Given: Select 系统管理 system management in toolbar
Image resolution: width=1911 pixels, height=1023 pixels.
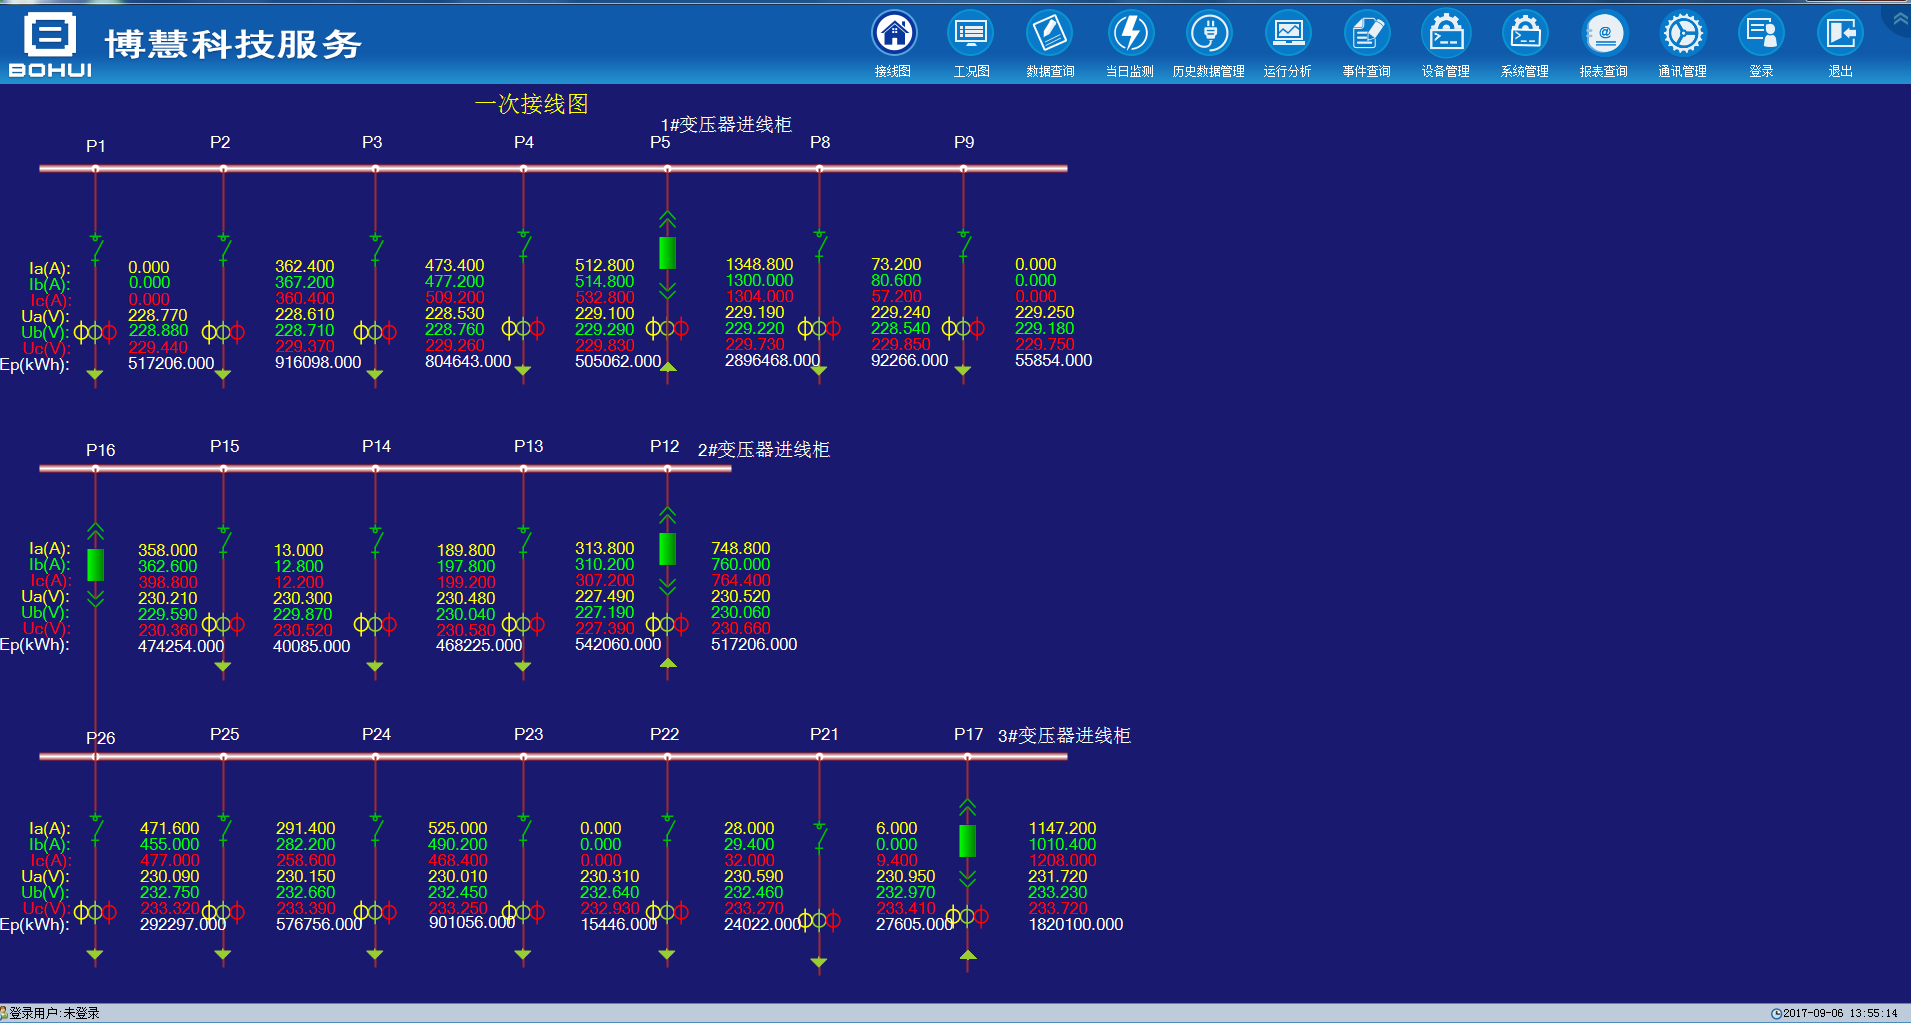Looking at the screenshot, I should tap(1524, 34).
